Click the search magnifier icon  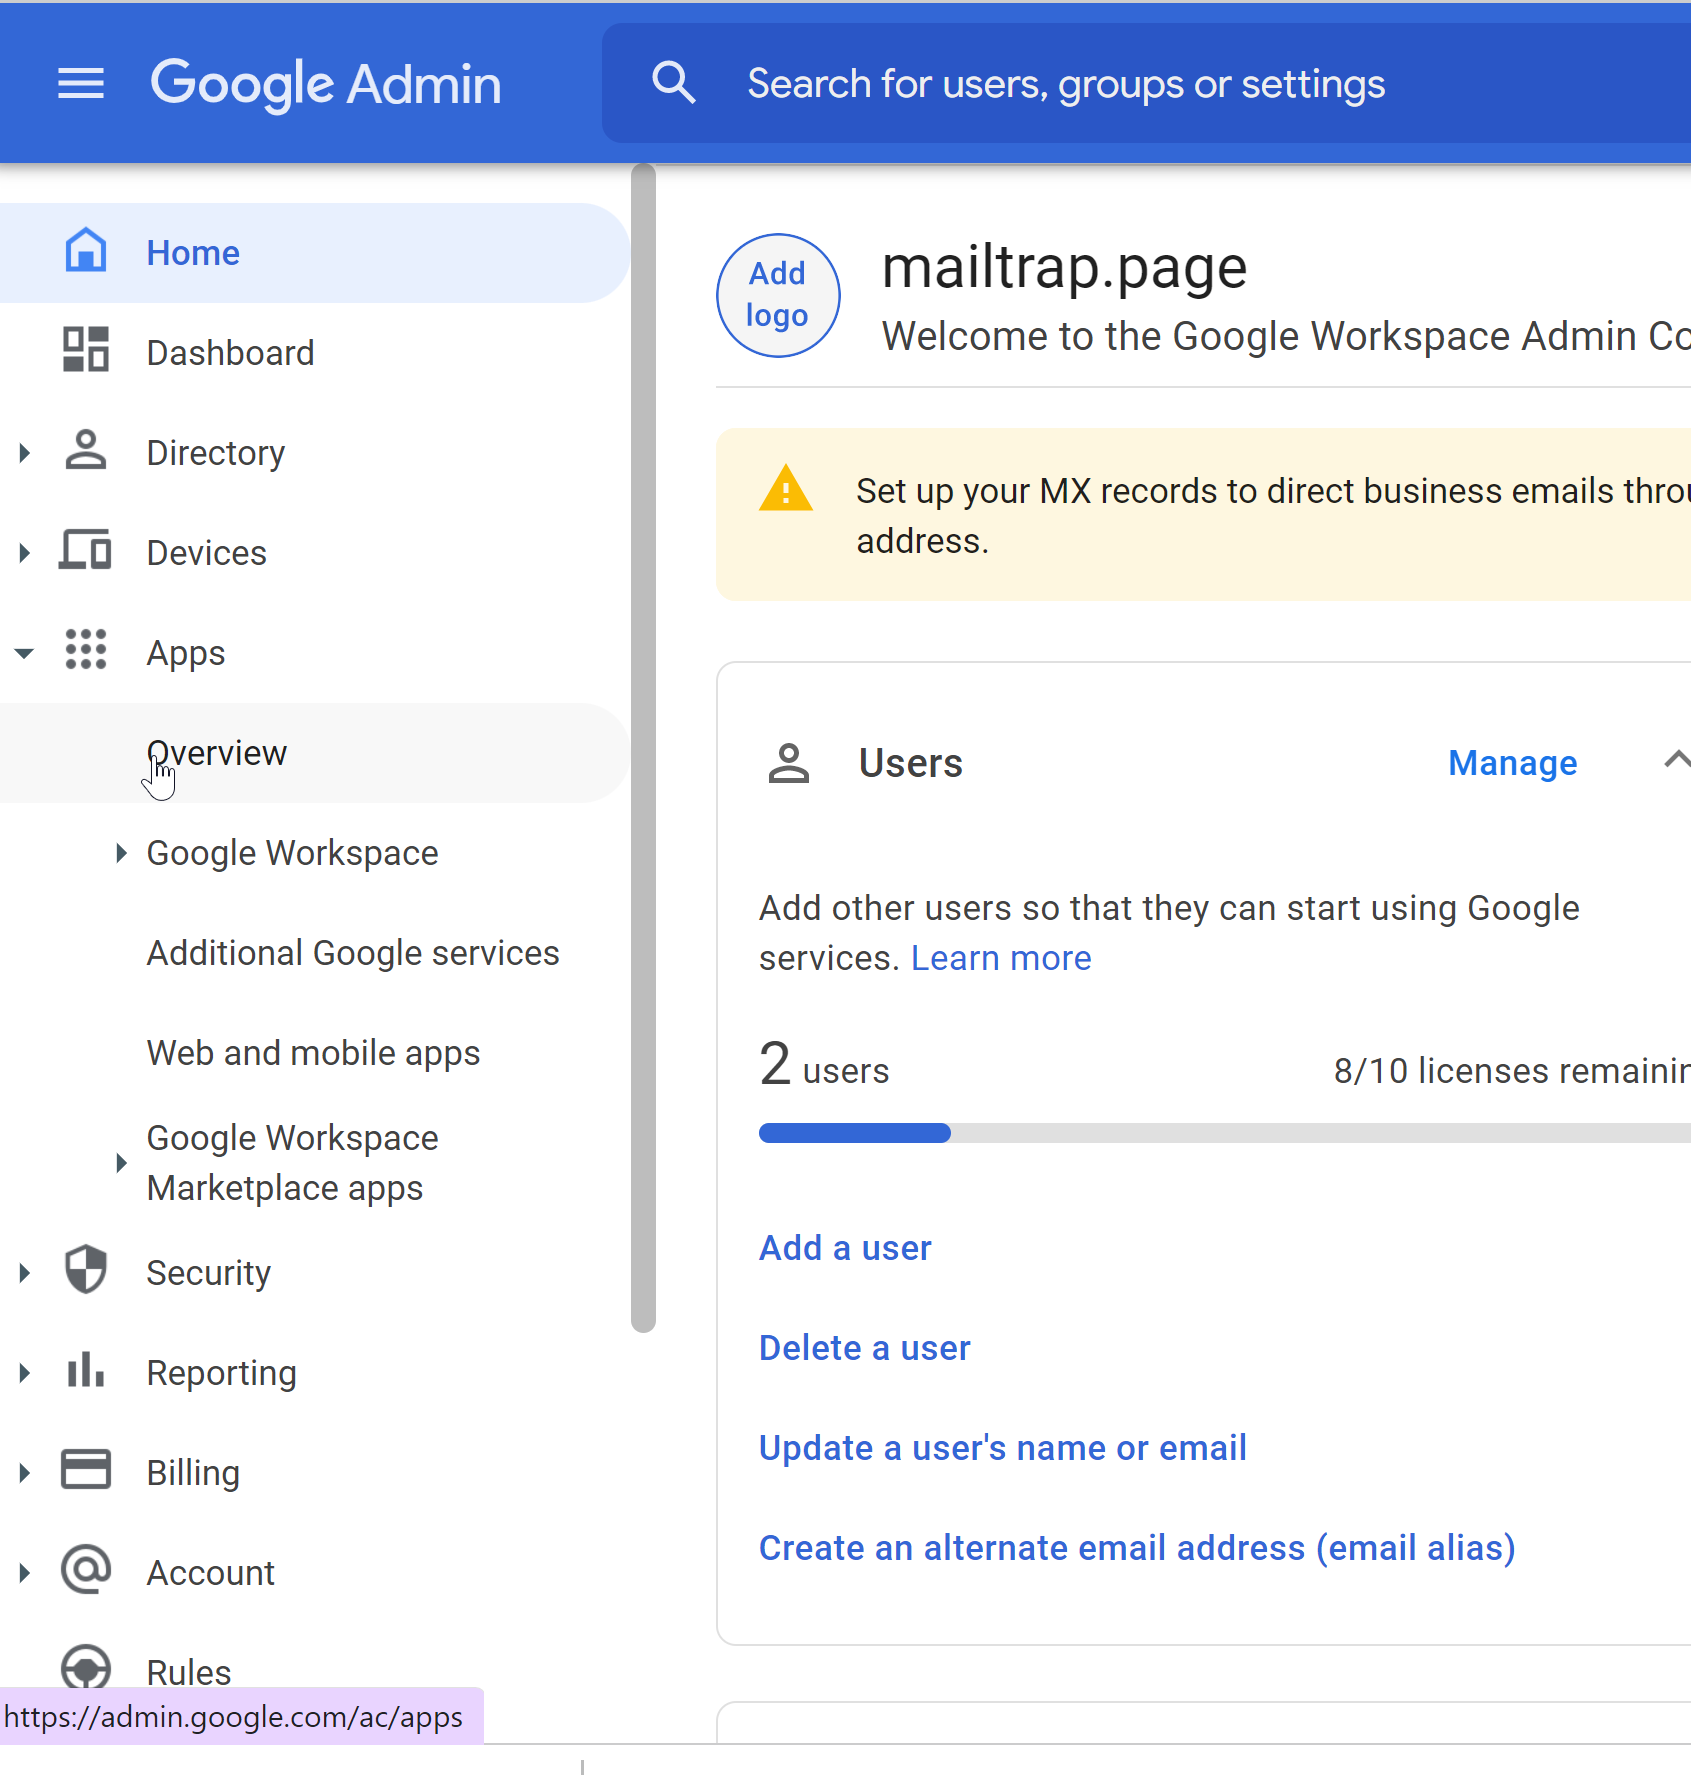tap(673, 83)
